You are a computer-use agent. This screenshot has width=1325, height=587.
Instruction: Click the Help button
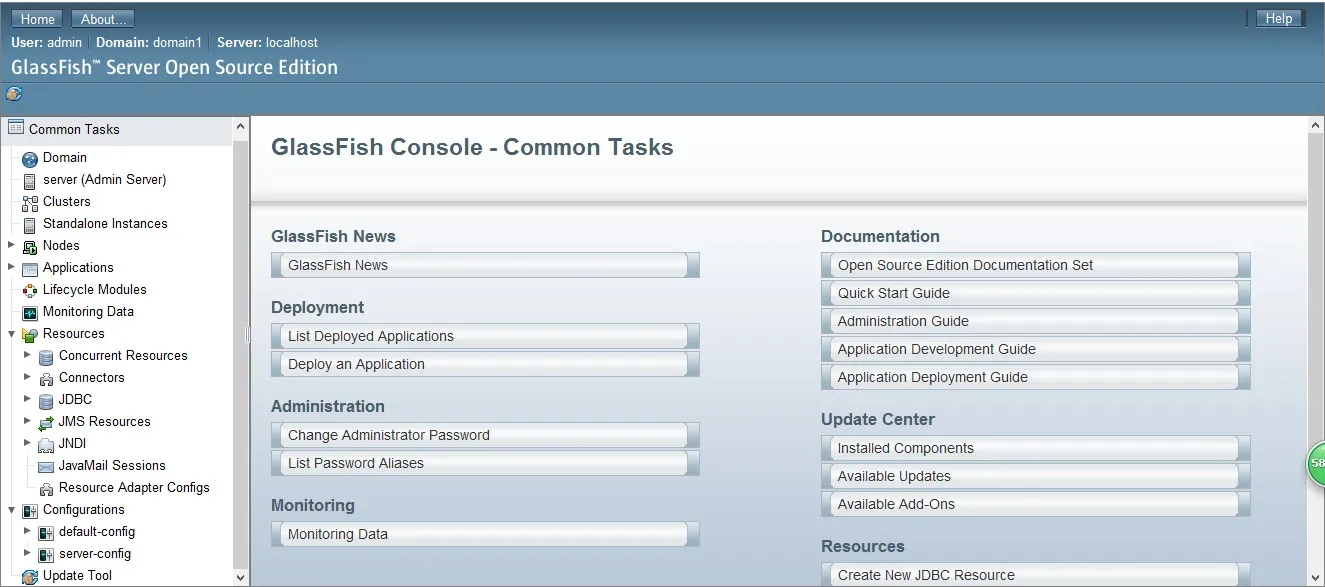(1279, 18)
